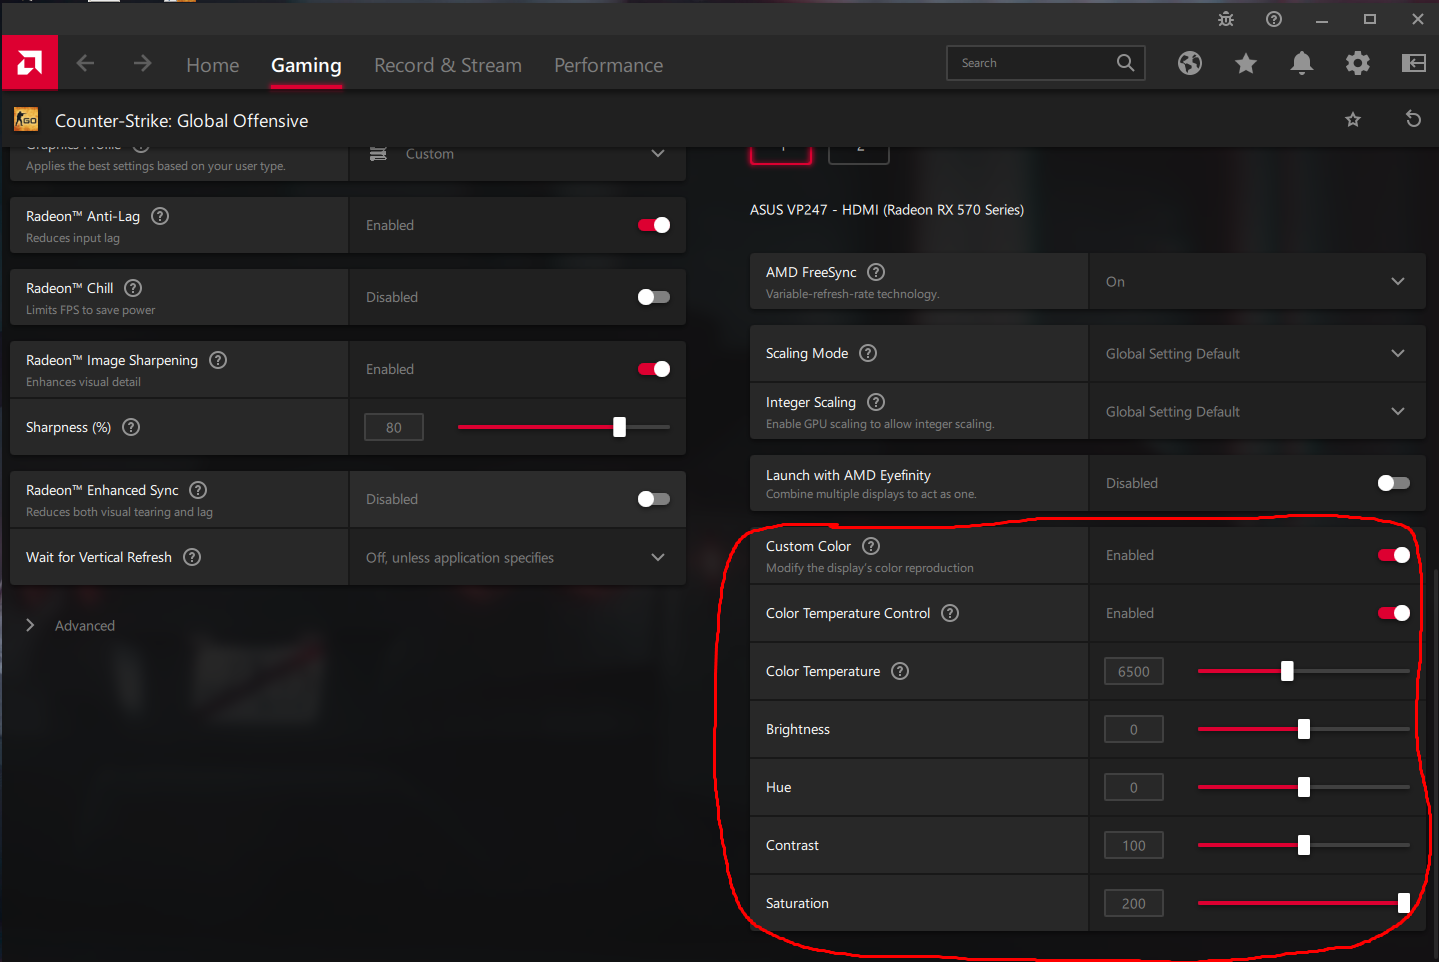Show help for Wait for Vertical Refresh
Image resolution: width=1439 pixels, height=962 pixels.
(192, 557)
